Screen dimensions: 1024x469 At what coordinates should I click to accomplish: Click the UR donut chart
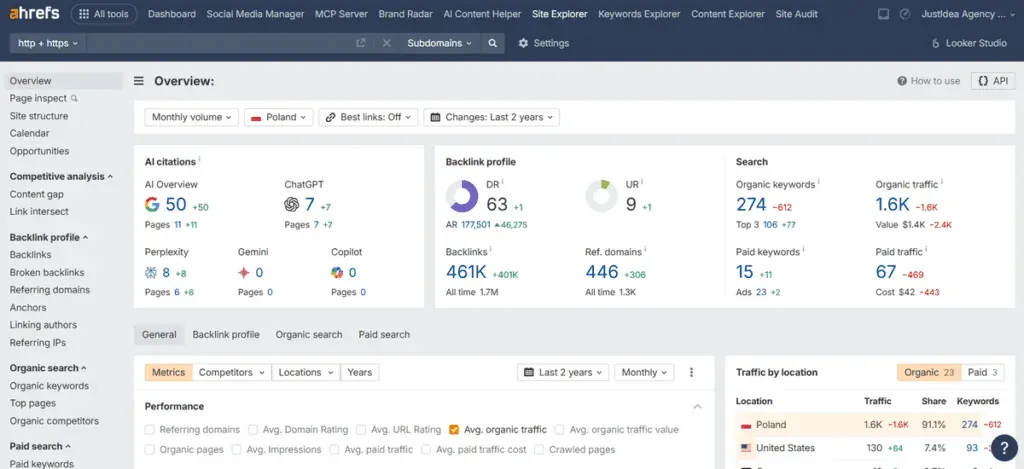coord(601,197)
